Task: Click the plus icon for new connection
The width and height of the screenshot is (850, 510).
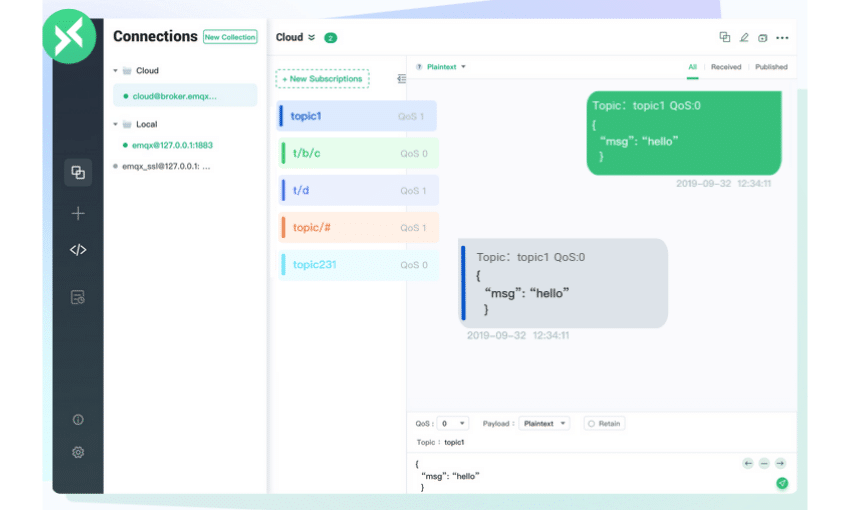Action: pyautogui.click(x=78, y=213)
